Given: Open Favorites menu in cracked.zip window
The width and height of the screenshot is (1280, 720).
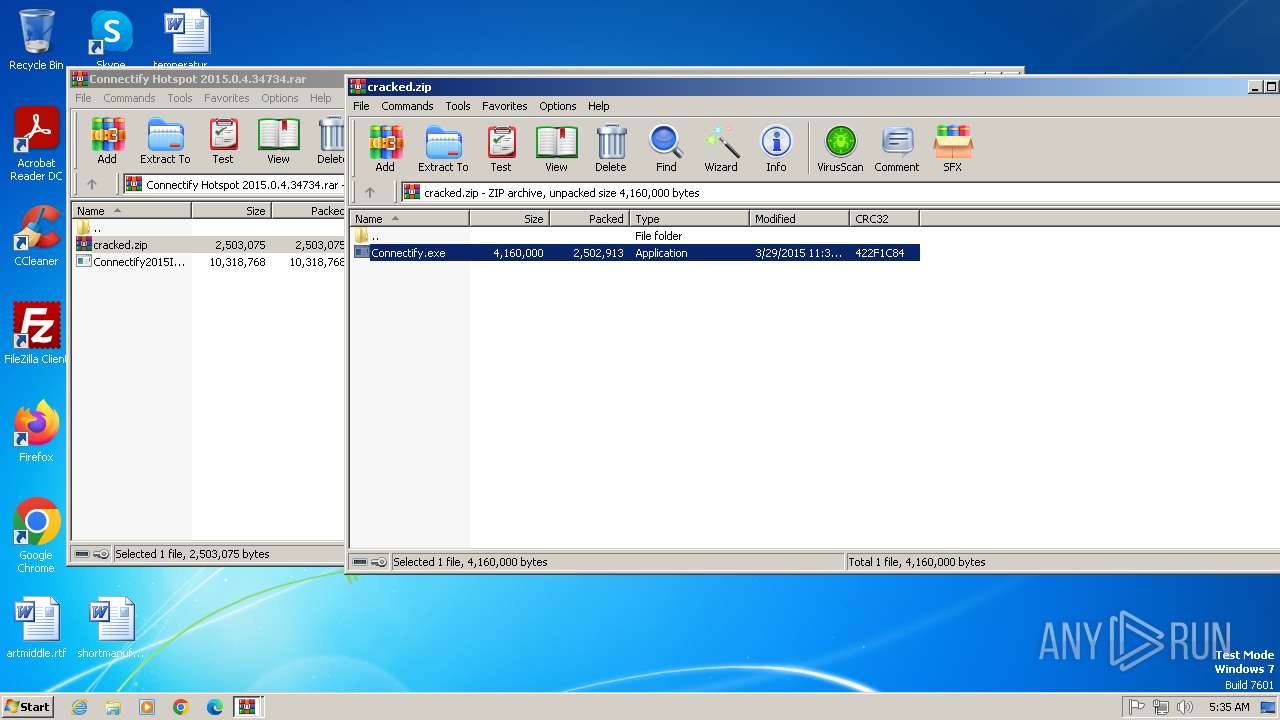Looking at the screenshot, I should point(505,106).
